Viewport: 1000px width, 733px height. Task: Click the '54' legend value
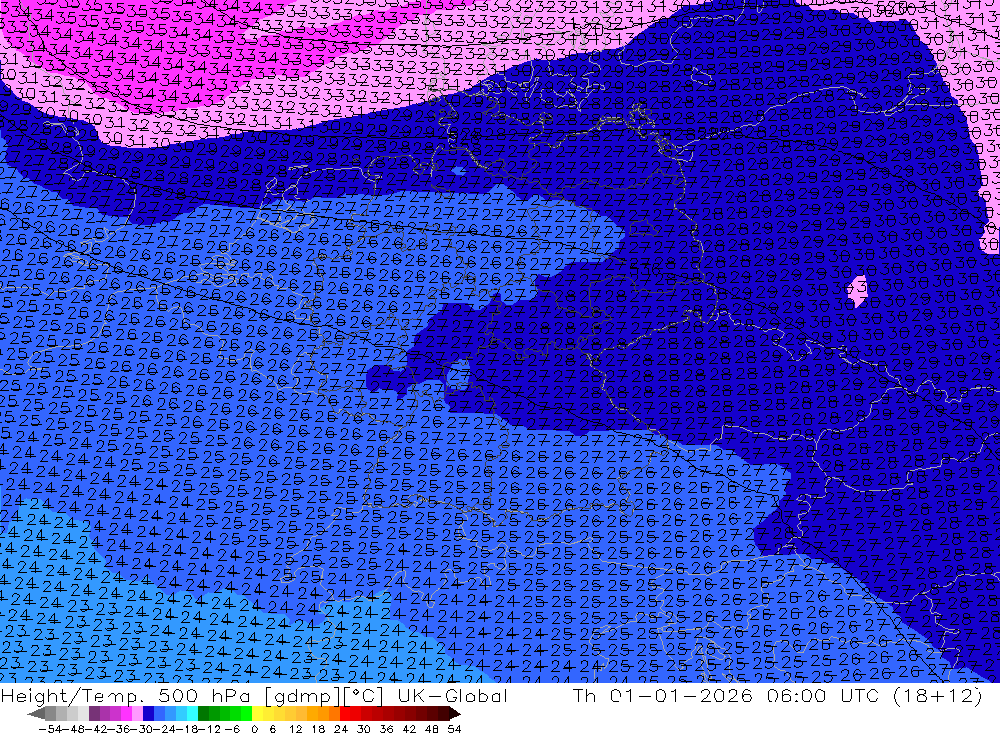tap(454, 729)
